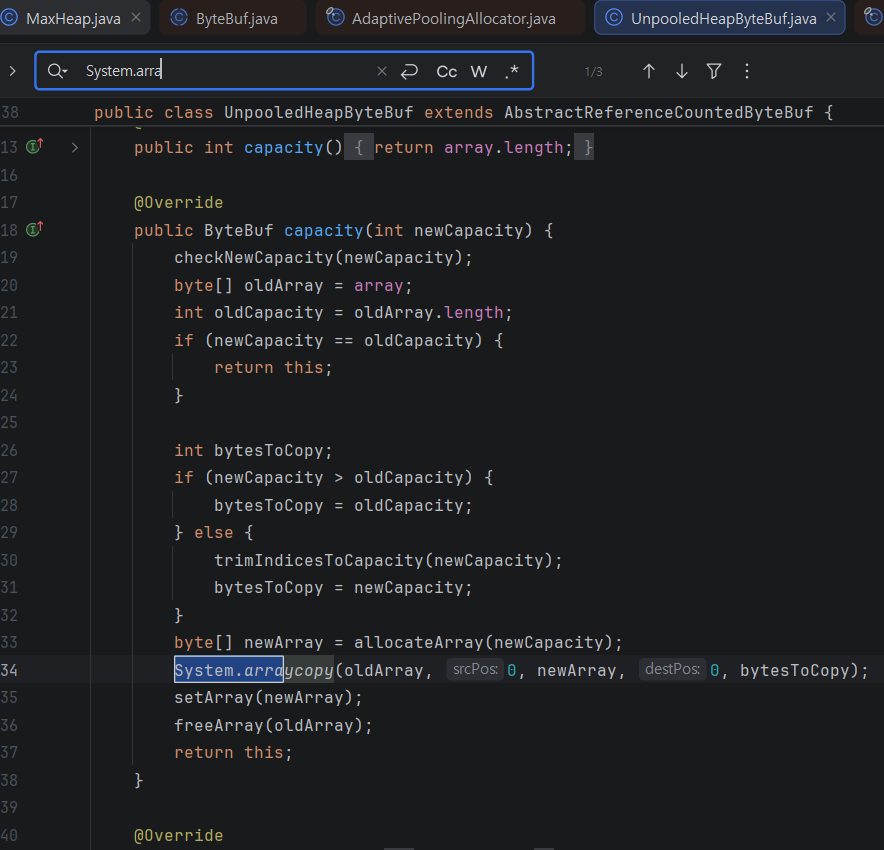884x850 pixels.
Task: Click trimIndicesToCapacity(newCapacity) call
Action: [388, 560]
